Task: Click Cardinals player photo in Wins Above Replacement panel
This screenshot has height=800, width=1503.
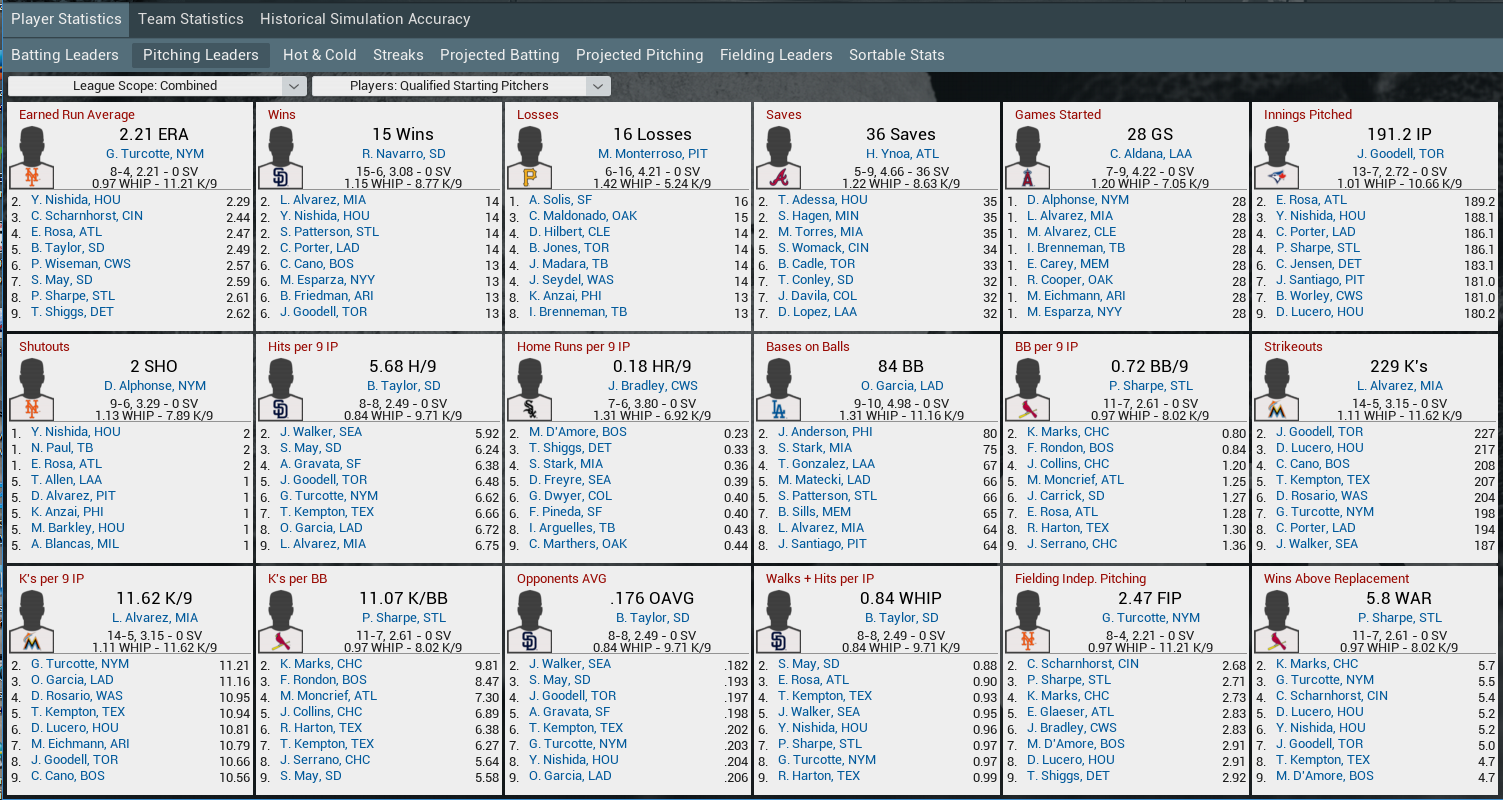Action: (1276, 622)
